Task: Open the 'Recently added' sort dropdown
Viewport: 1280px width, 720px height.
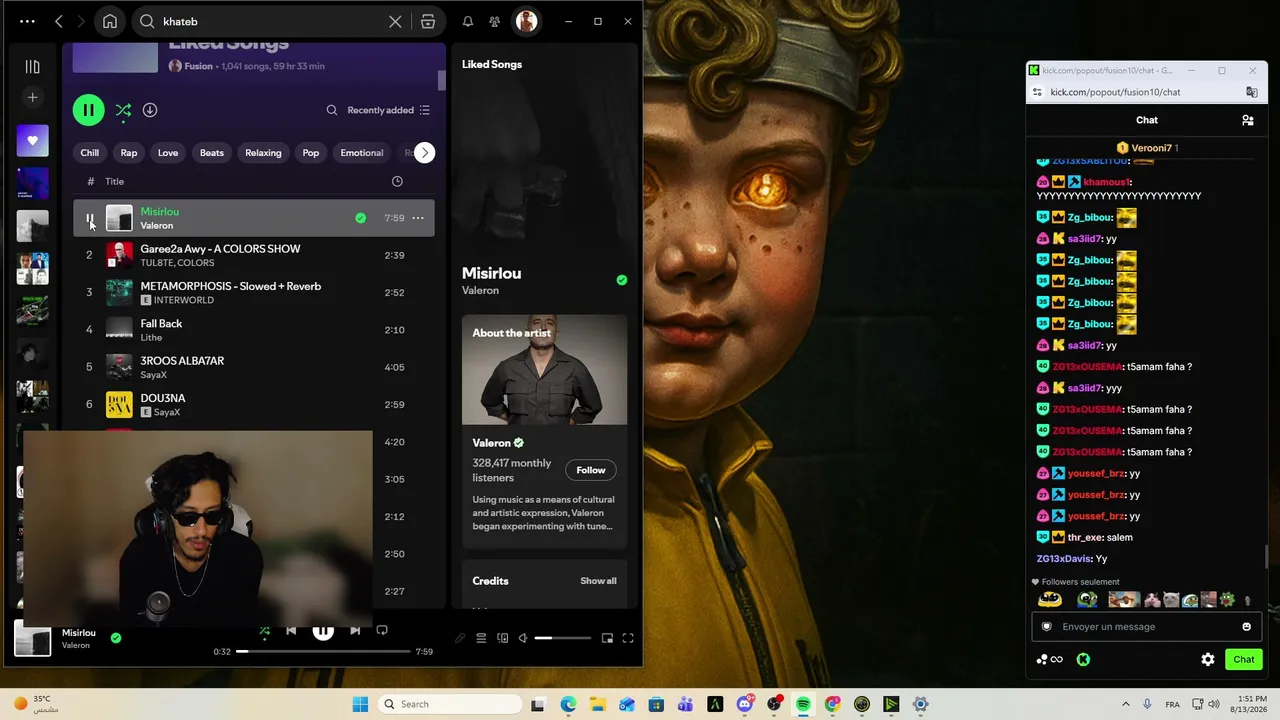Action: point(388,110)
